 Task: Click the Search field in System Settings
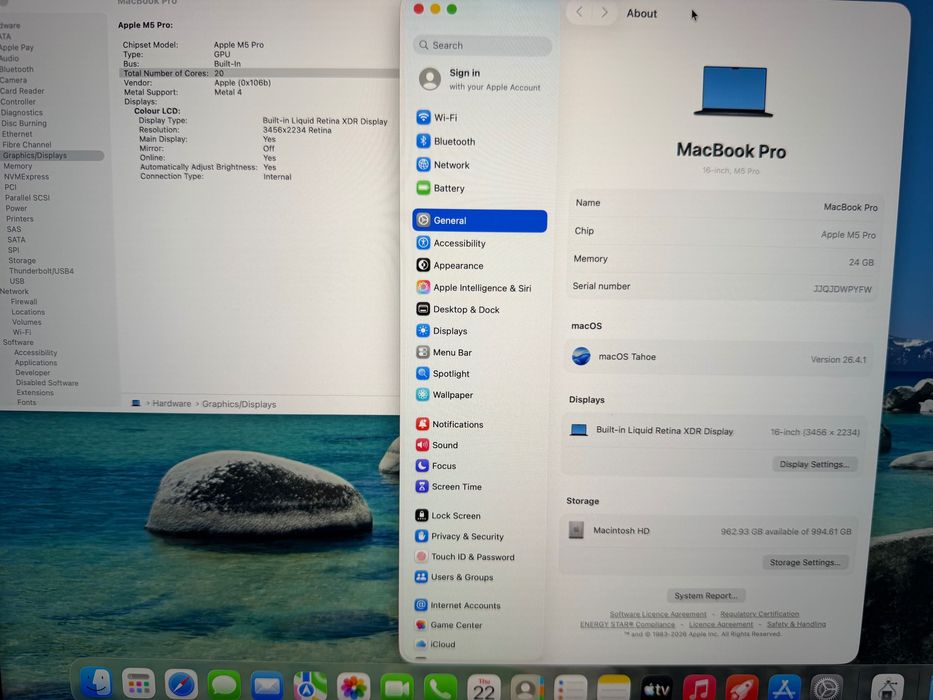[x=482, y=45]
